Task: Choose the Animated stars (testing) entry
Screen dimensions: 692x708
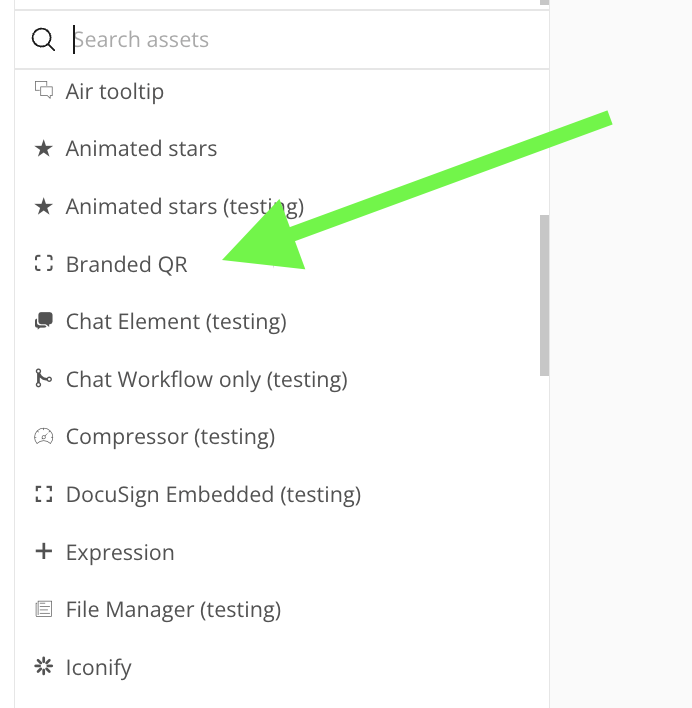Action: click(185, 207)
